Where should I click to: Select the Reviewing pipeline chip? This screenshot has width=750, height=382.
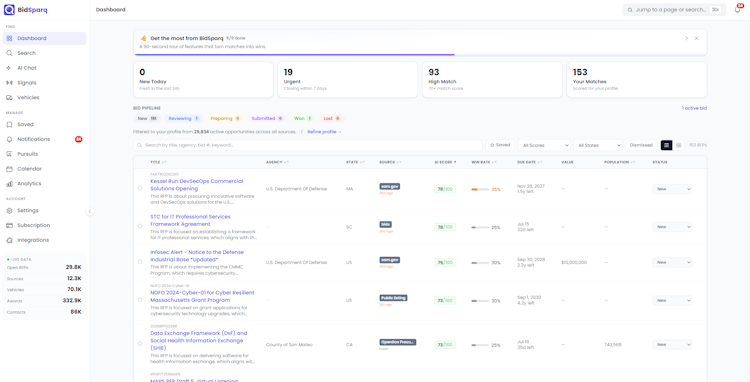184,118
